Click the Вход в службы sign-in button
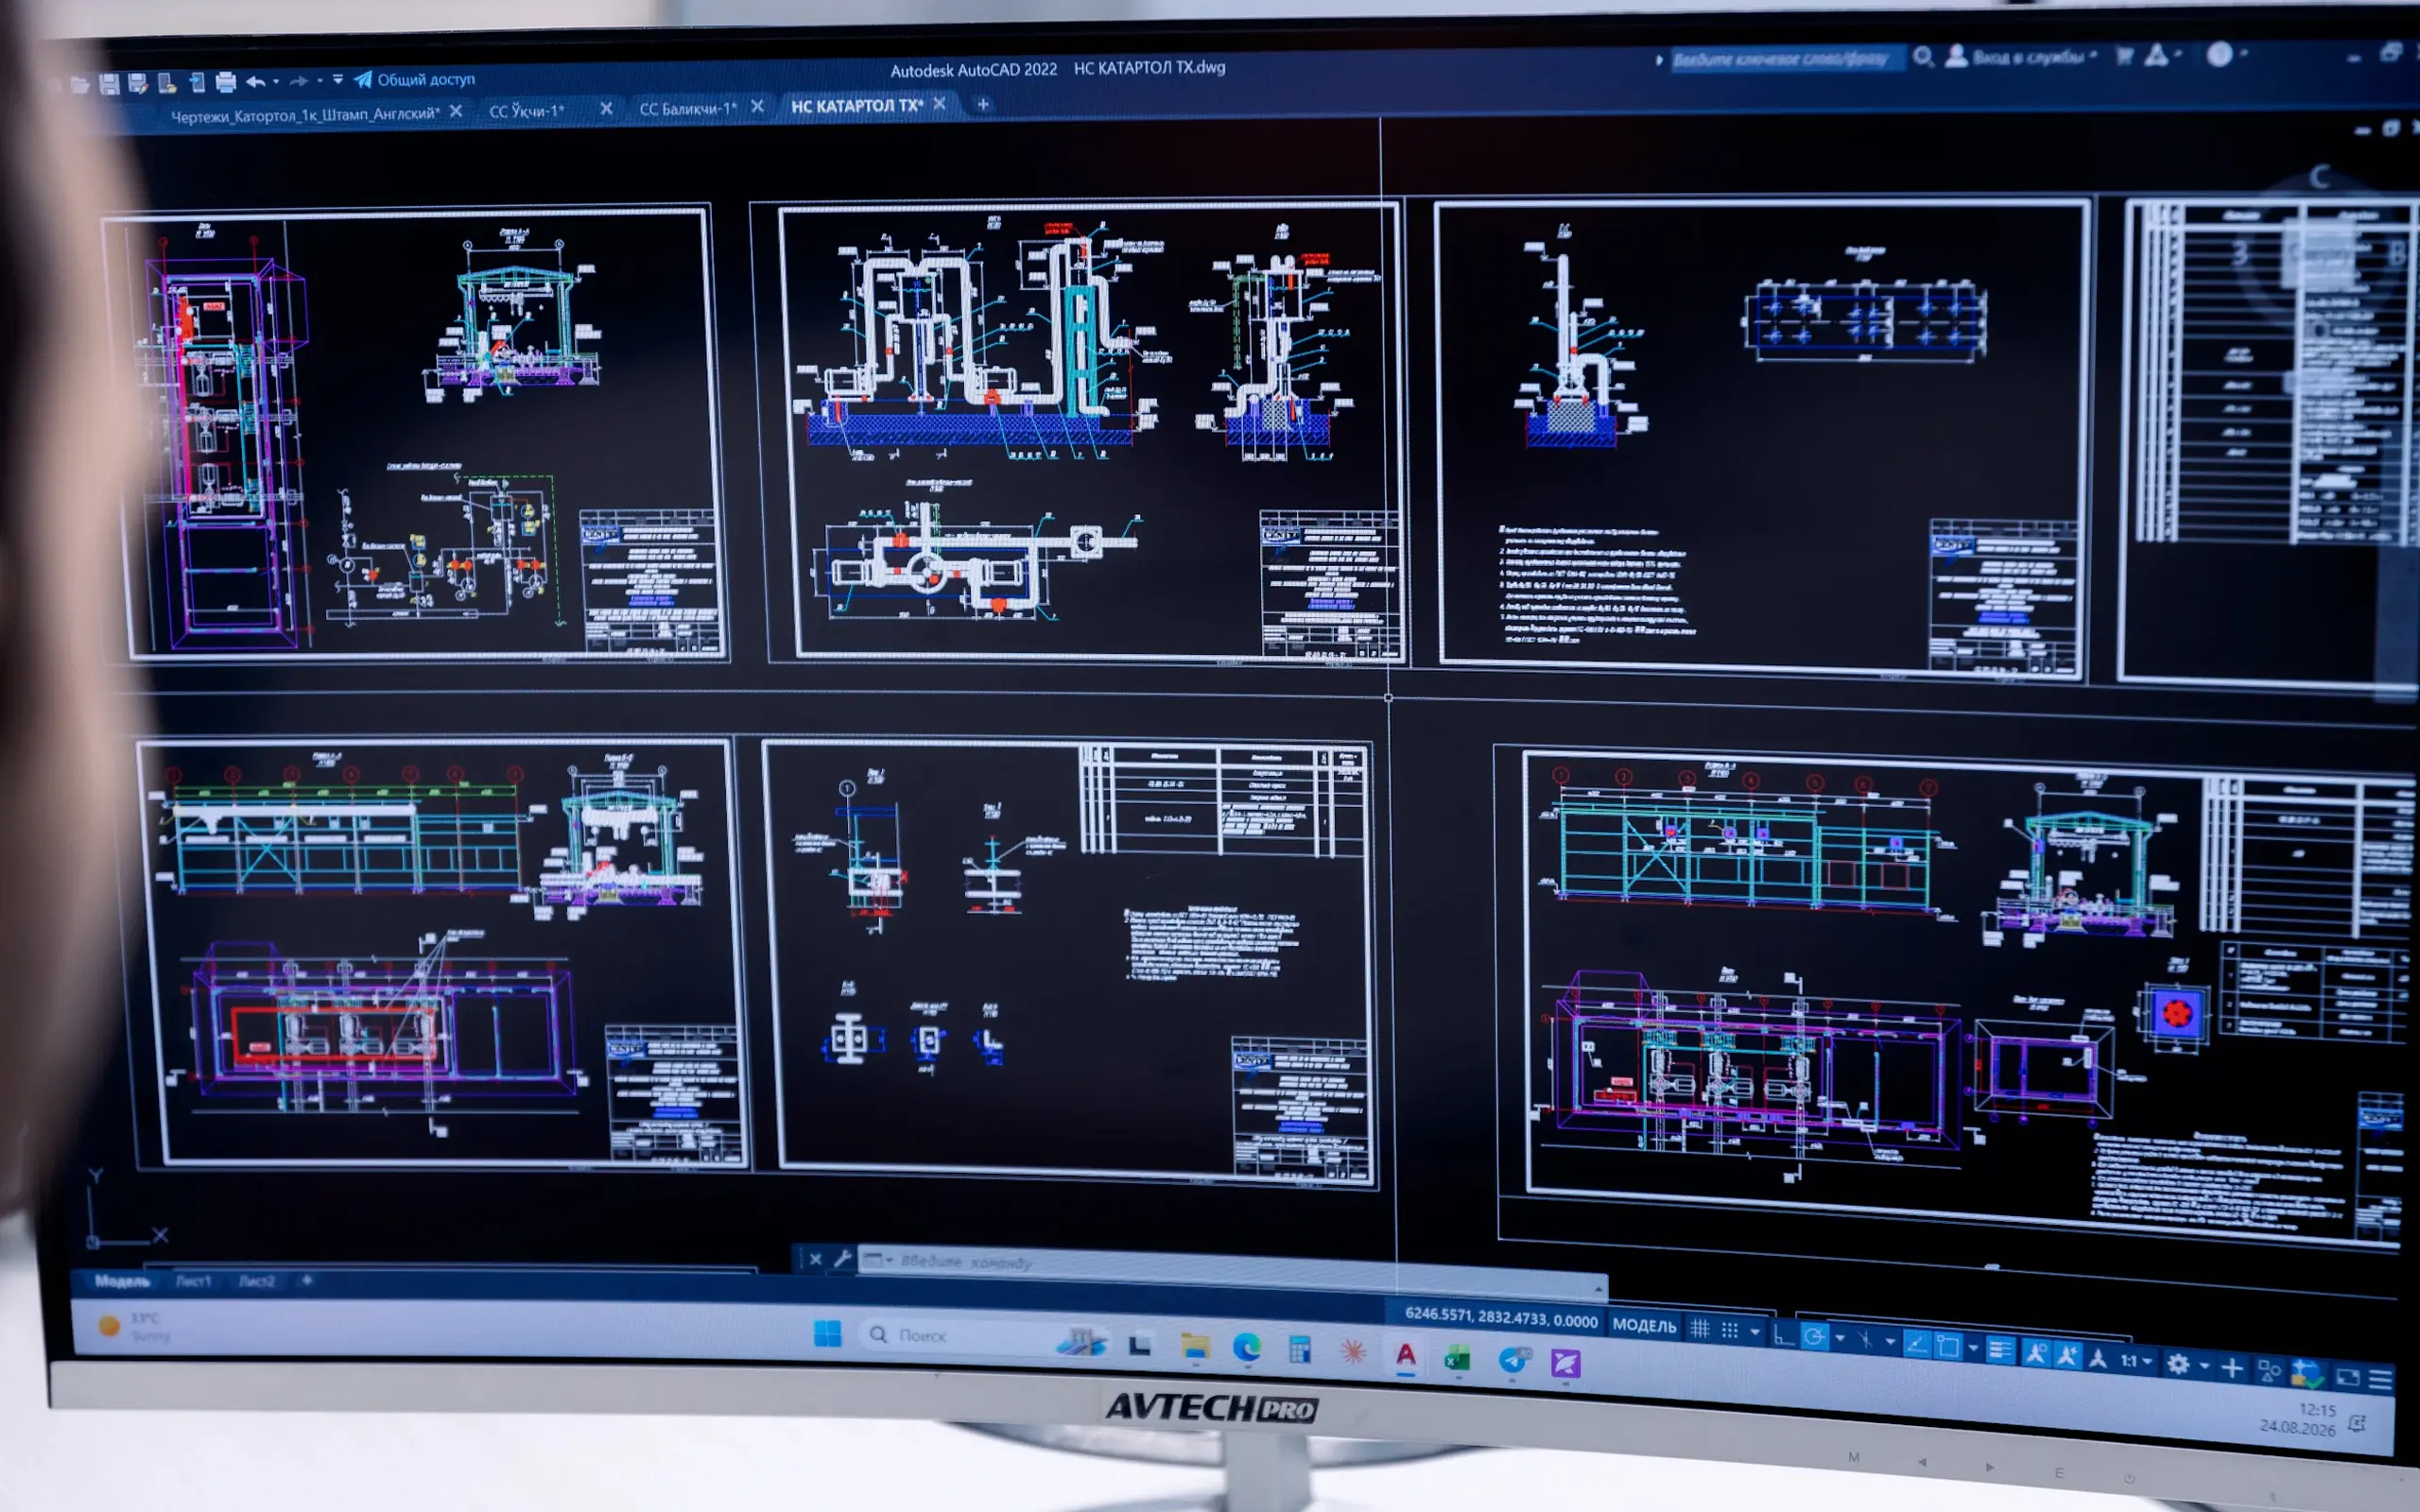2420x1512 pixels. [x=2021, y=56]
